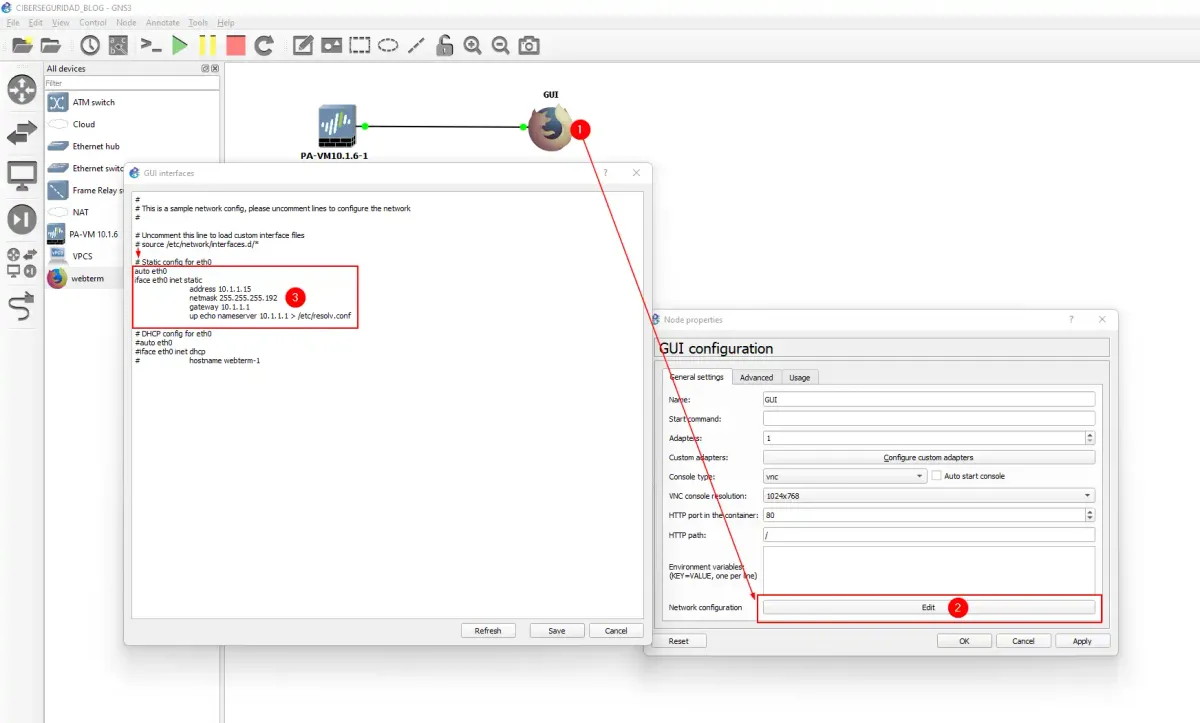Click the lock items padlock icon
This screenshot has height=723, width=1200.
[444, 45]
